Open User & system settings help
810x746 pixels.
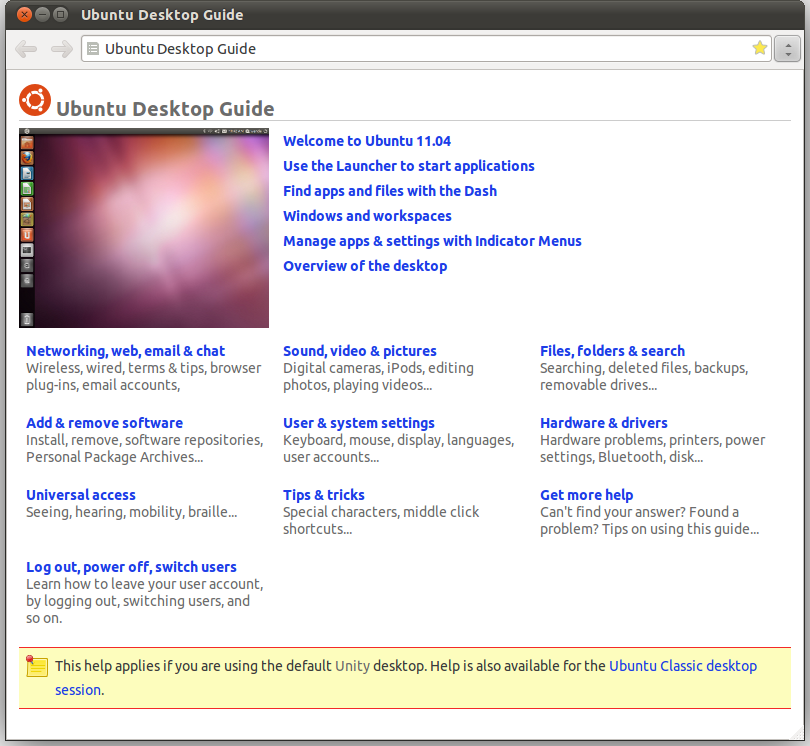pos(359,423)
